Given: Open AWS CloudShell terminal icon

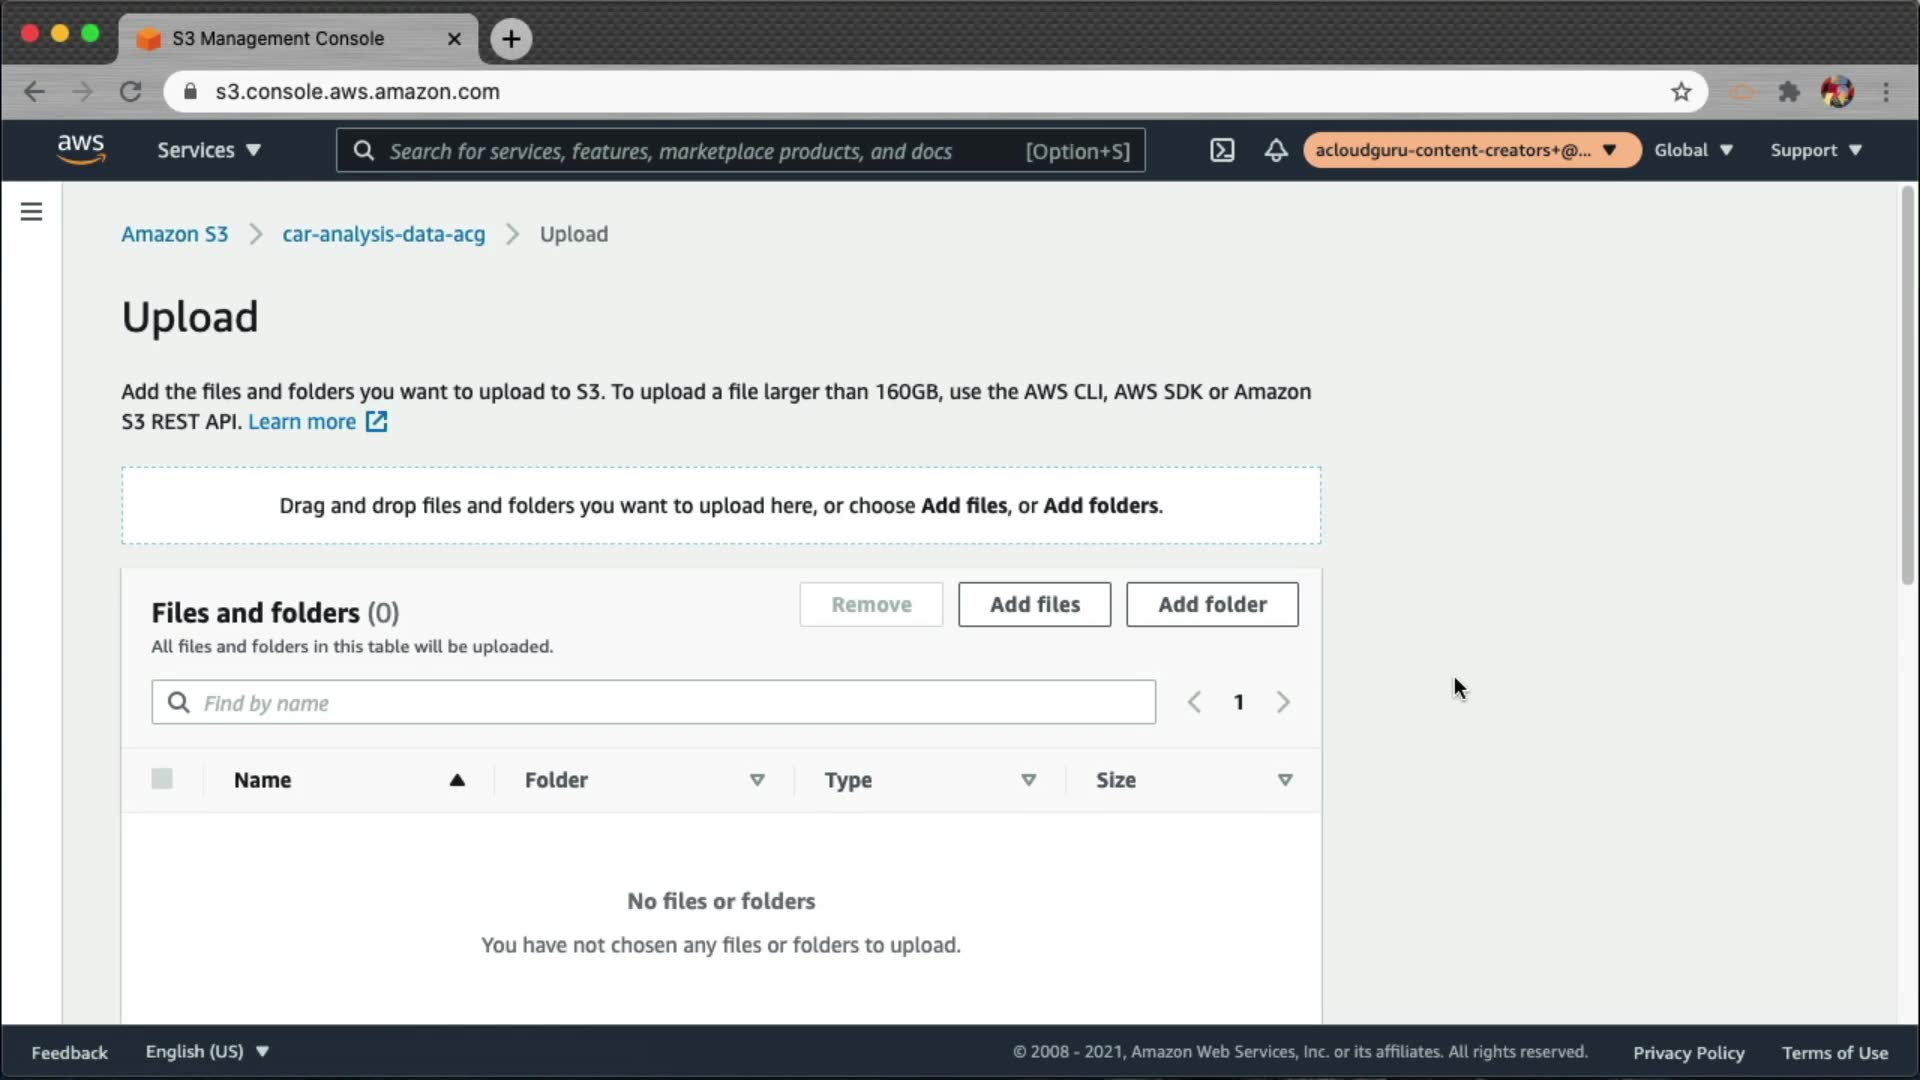Looking at the screenshot, I should click(x=1222, y=150).
